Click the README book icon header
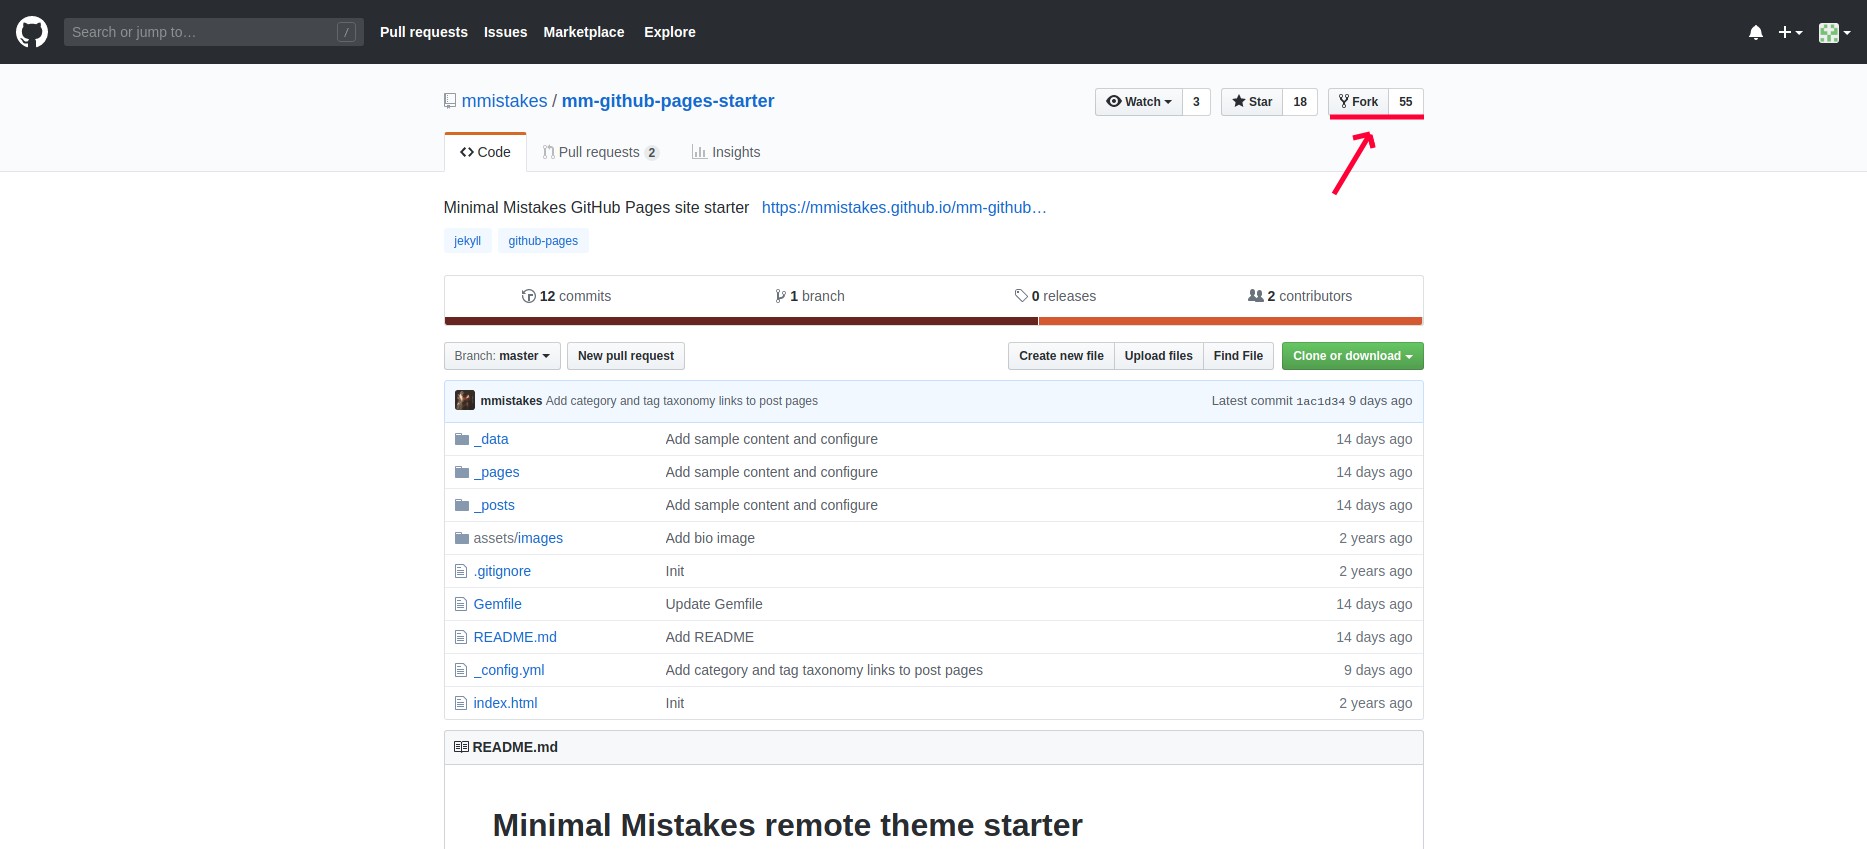The width and height of the screenshot is (1867, 849). (x=461, y=747)
